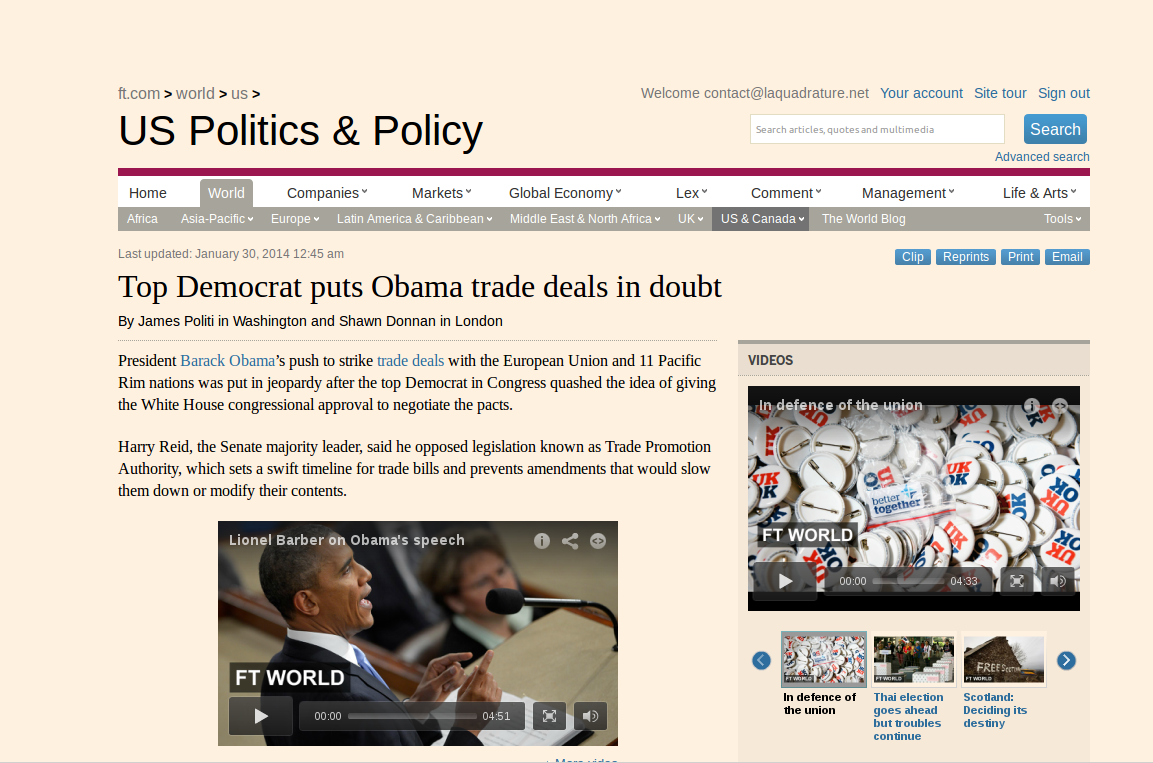
Task: Show previous videos with left carousel arrow
Action: 761,660
